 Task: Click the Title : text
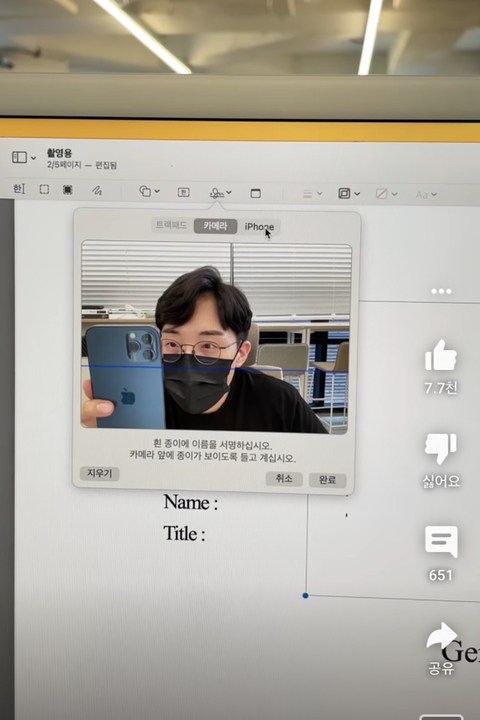184,534
